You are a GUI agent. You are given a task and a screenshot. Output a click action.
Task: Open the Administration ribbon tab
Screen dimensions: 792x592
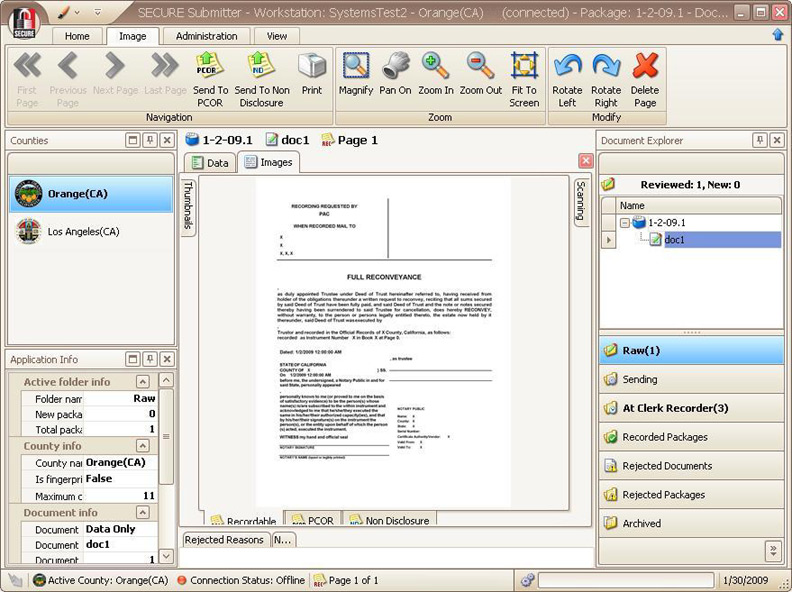click(206, 36)
